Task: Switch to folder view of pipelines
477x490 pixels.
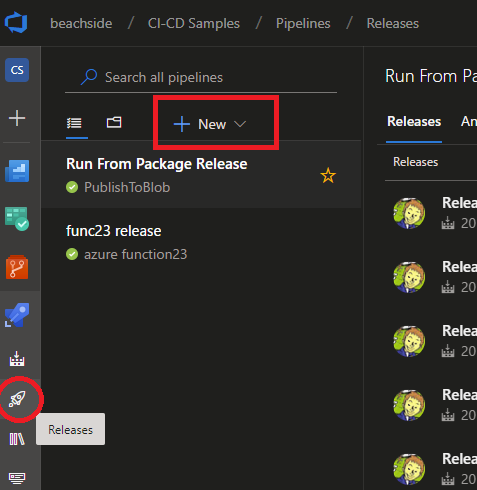Action: [x=114, y=122]
